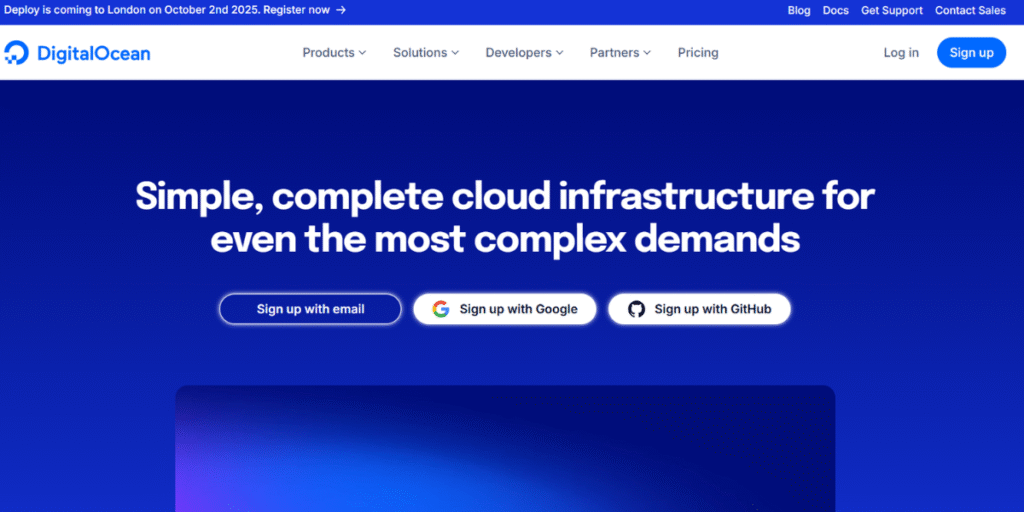Click Contact Sales in top bar
The image size is (1024, 512).
[x=970, y=10]
